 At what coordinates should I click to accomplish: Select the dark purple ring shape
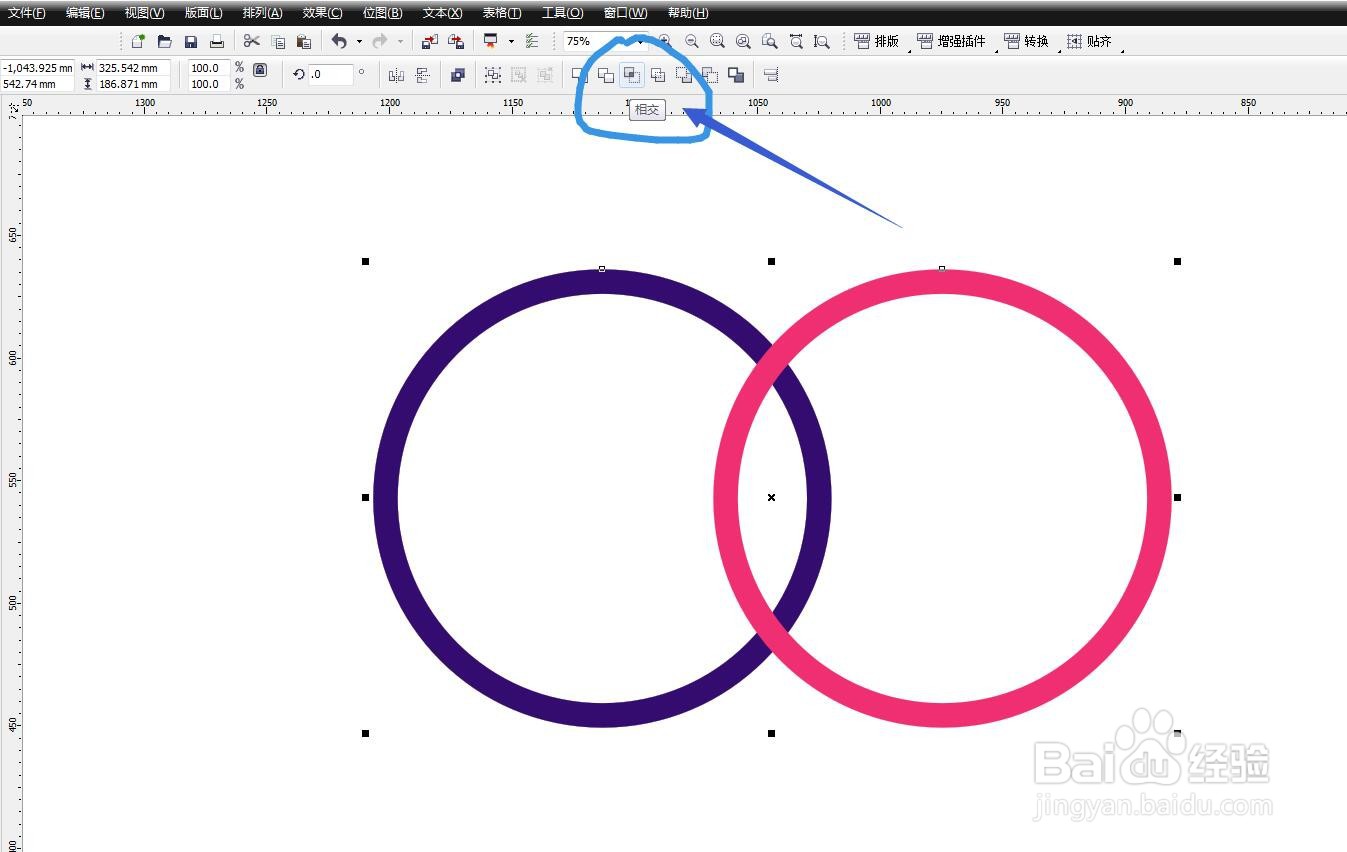(387, 498)
